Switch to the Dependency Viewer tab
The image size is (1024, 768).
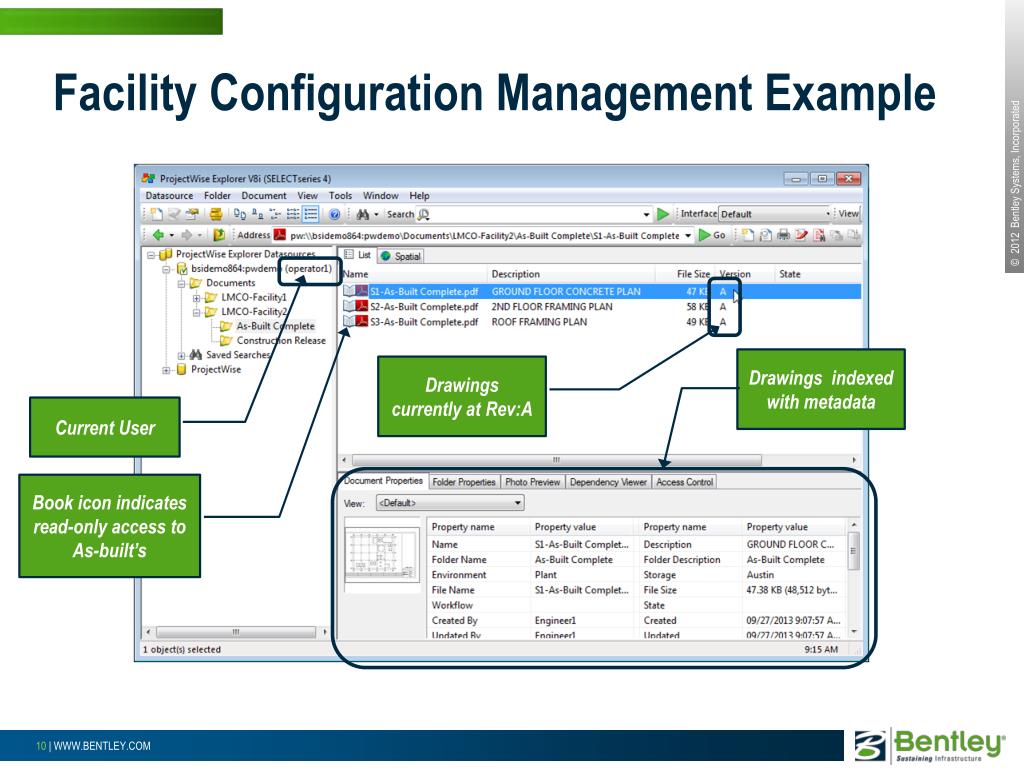pyautogui.click(x=608, y=482)
